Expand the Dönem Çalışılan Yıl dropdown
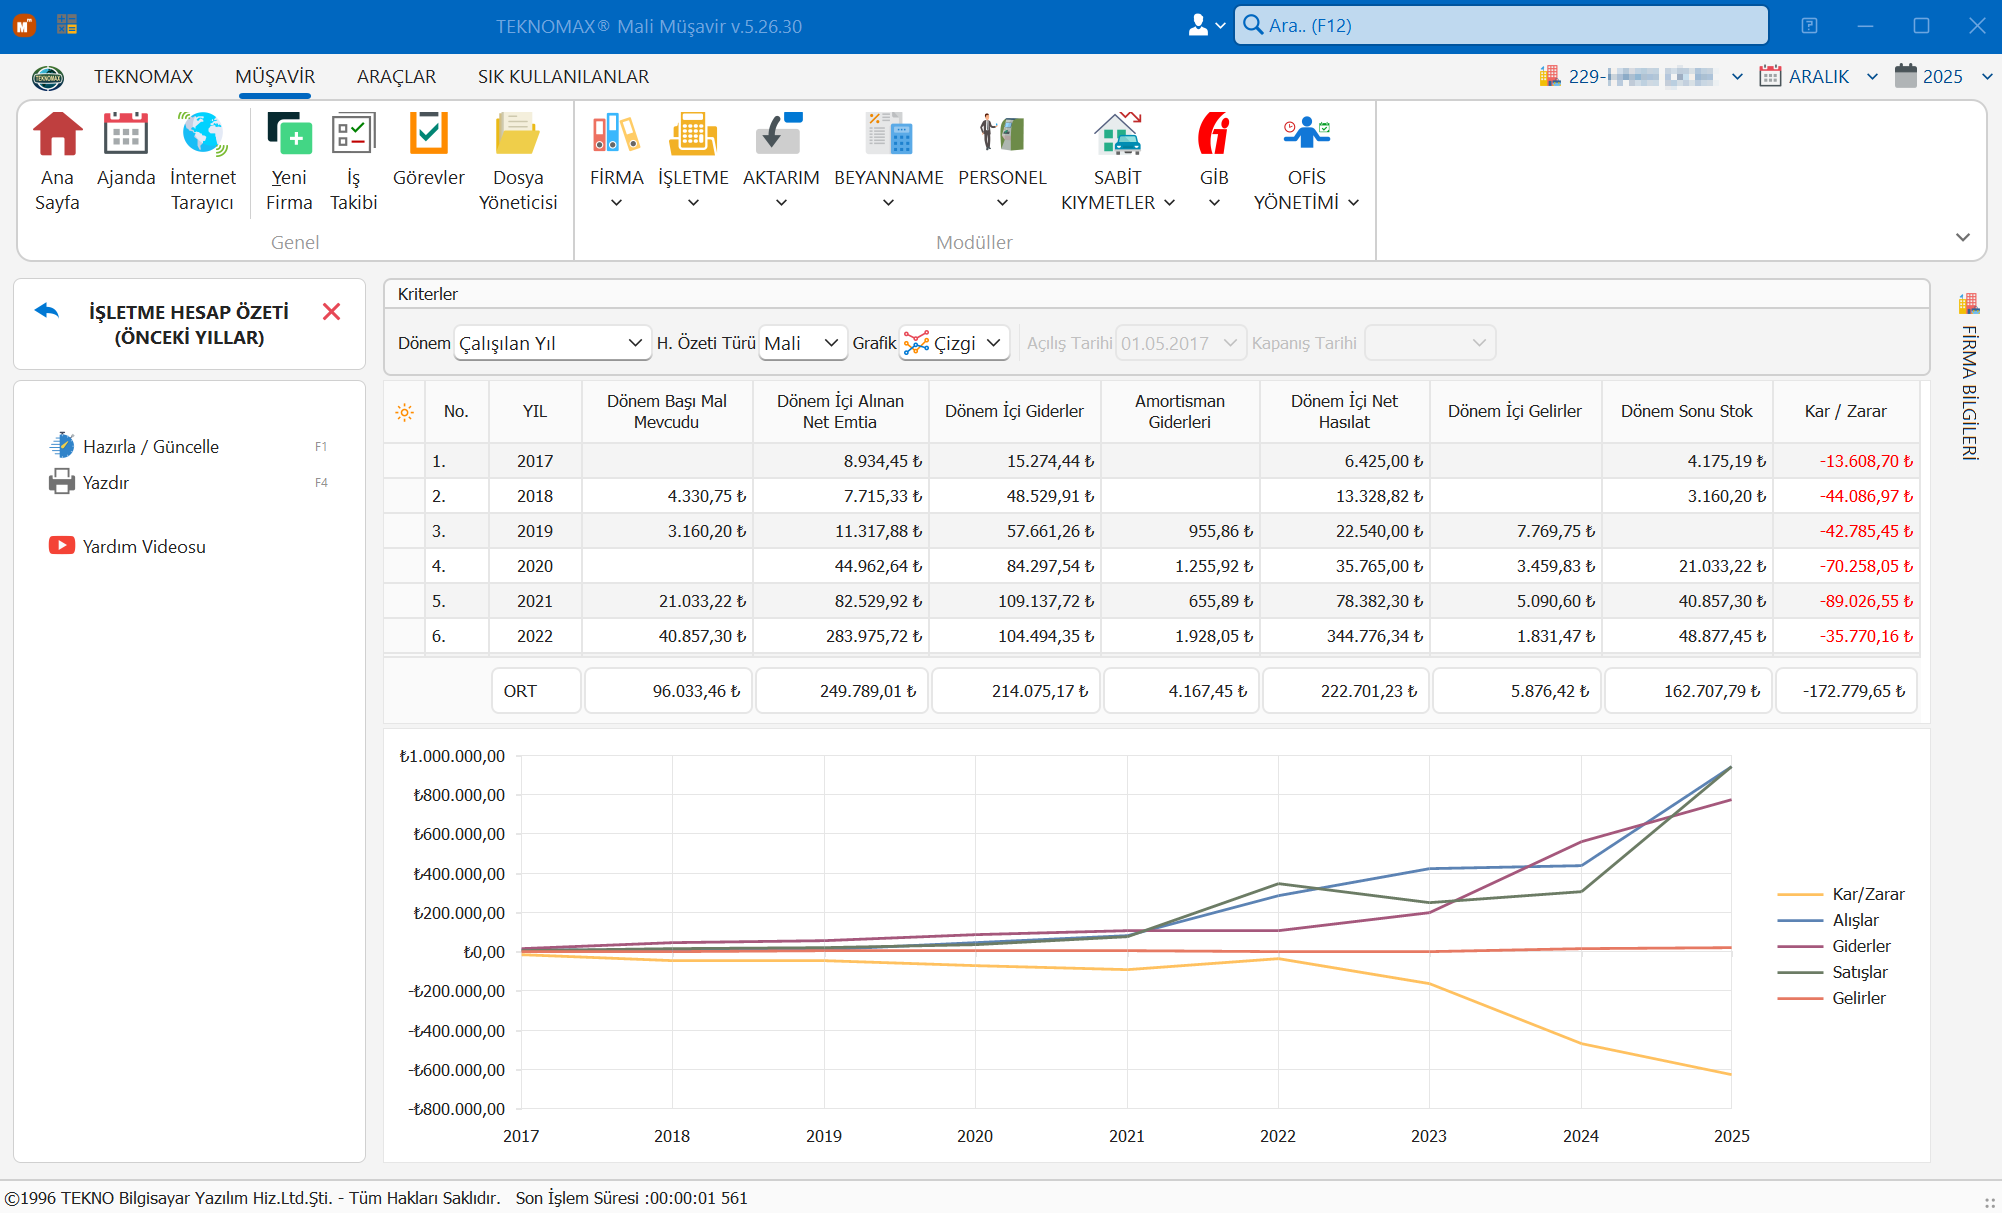This screenshot has width=2002, height=1213. tap(549, 343)
